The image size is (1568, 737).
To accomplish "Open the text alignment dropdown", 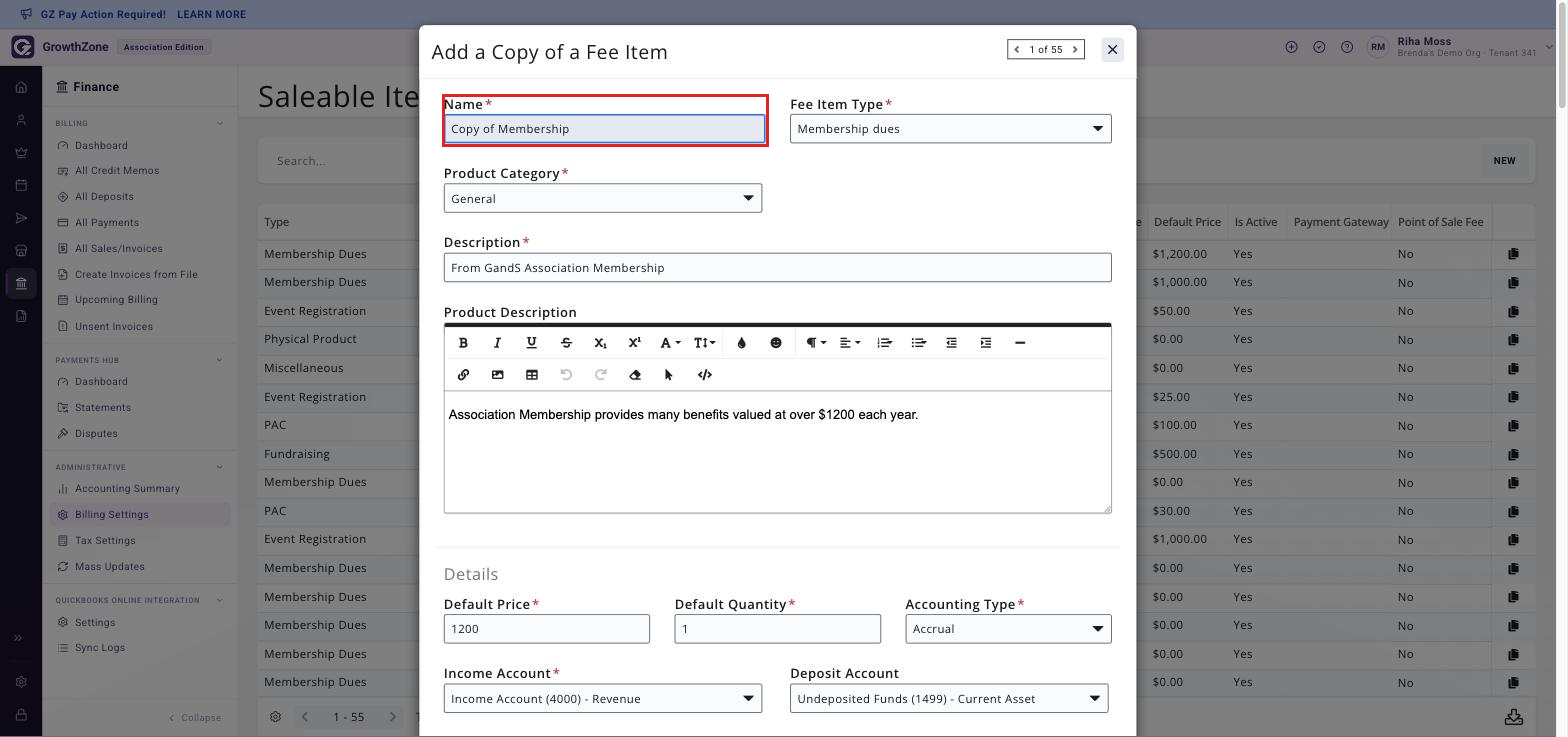I will [850, 343].
